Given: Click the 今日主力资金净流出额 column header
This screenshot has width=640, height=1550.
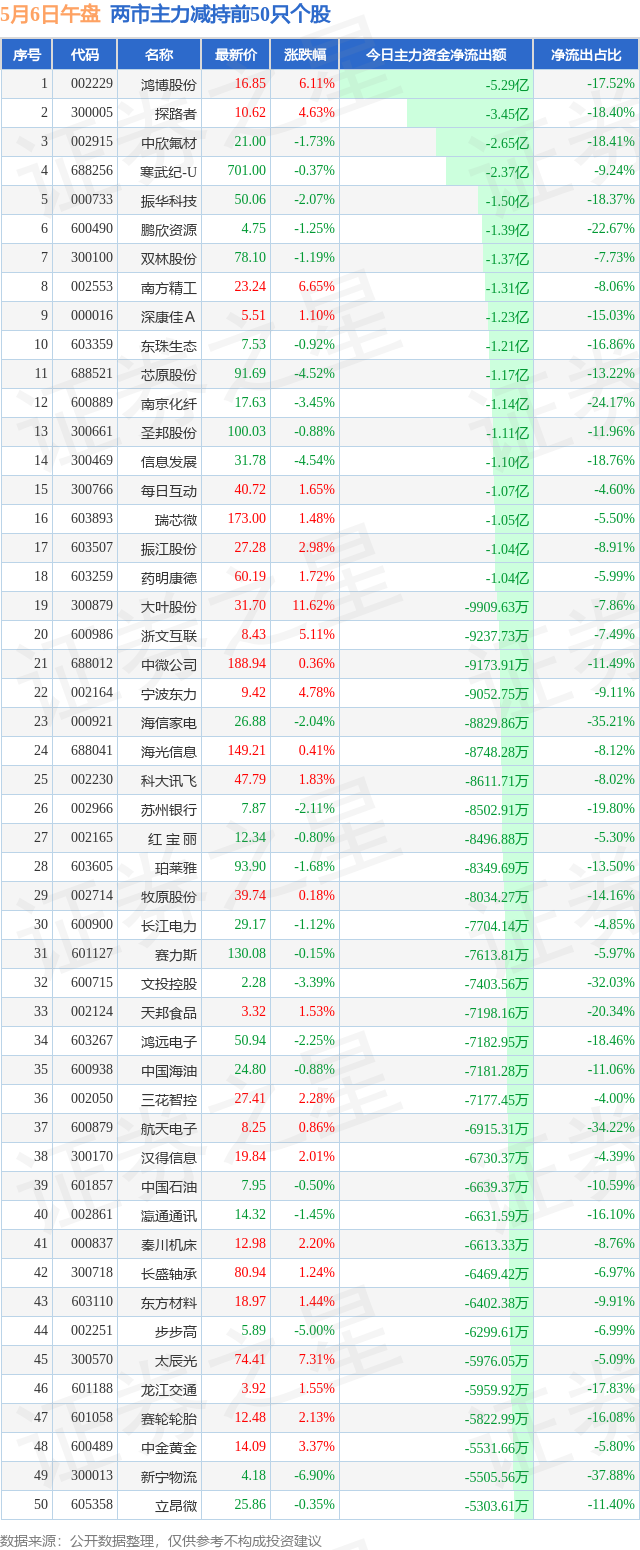Looking at the screenshot, I should coord(436,55).
